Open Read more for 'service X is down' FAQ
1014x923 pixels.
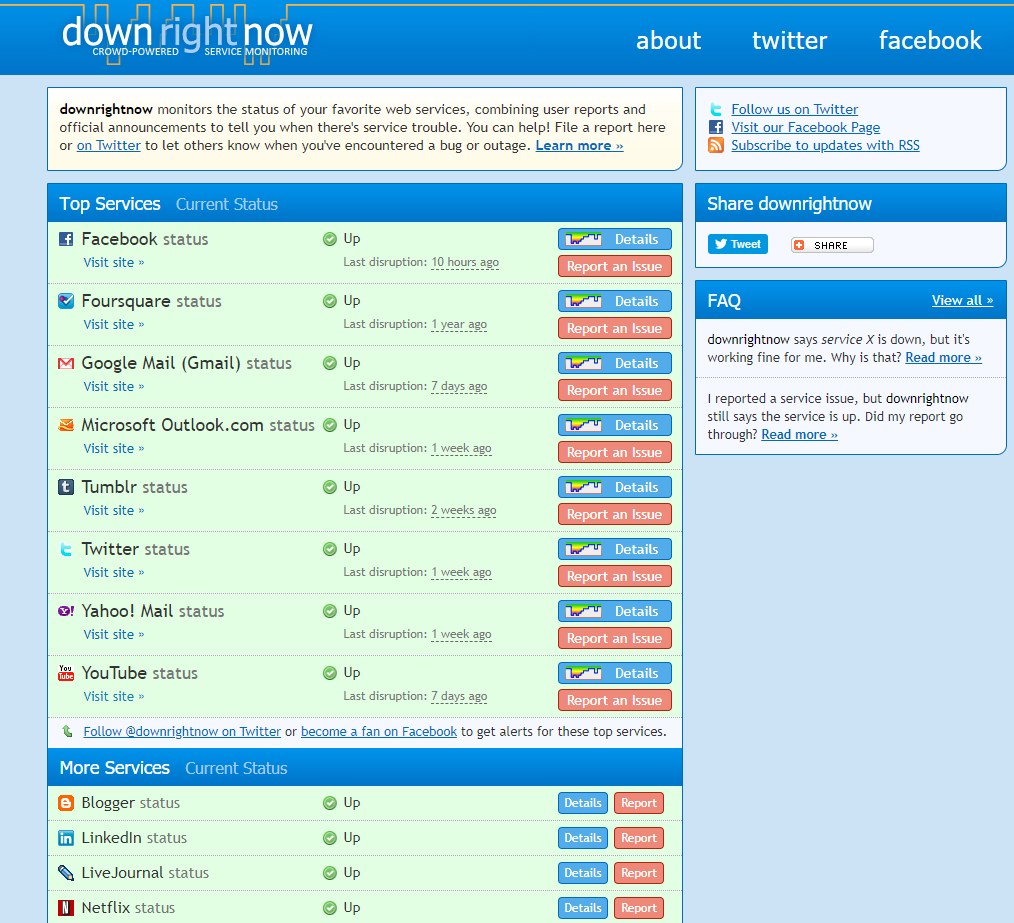943,358
